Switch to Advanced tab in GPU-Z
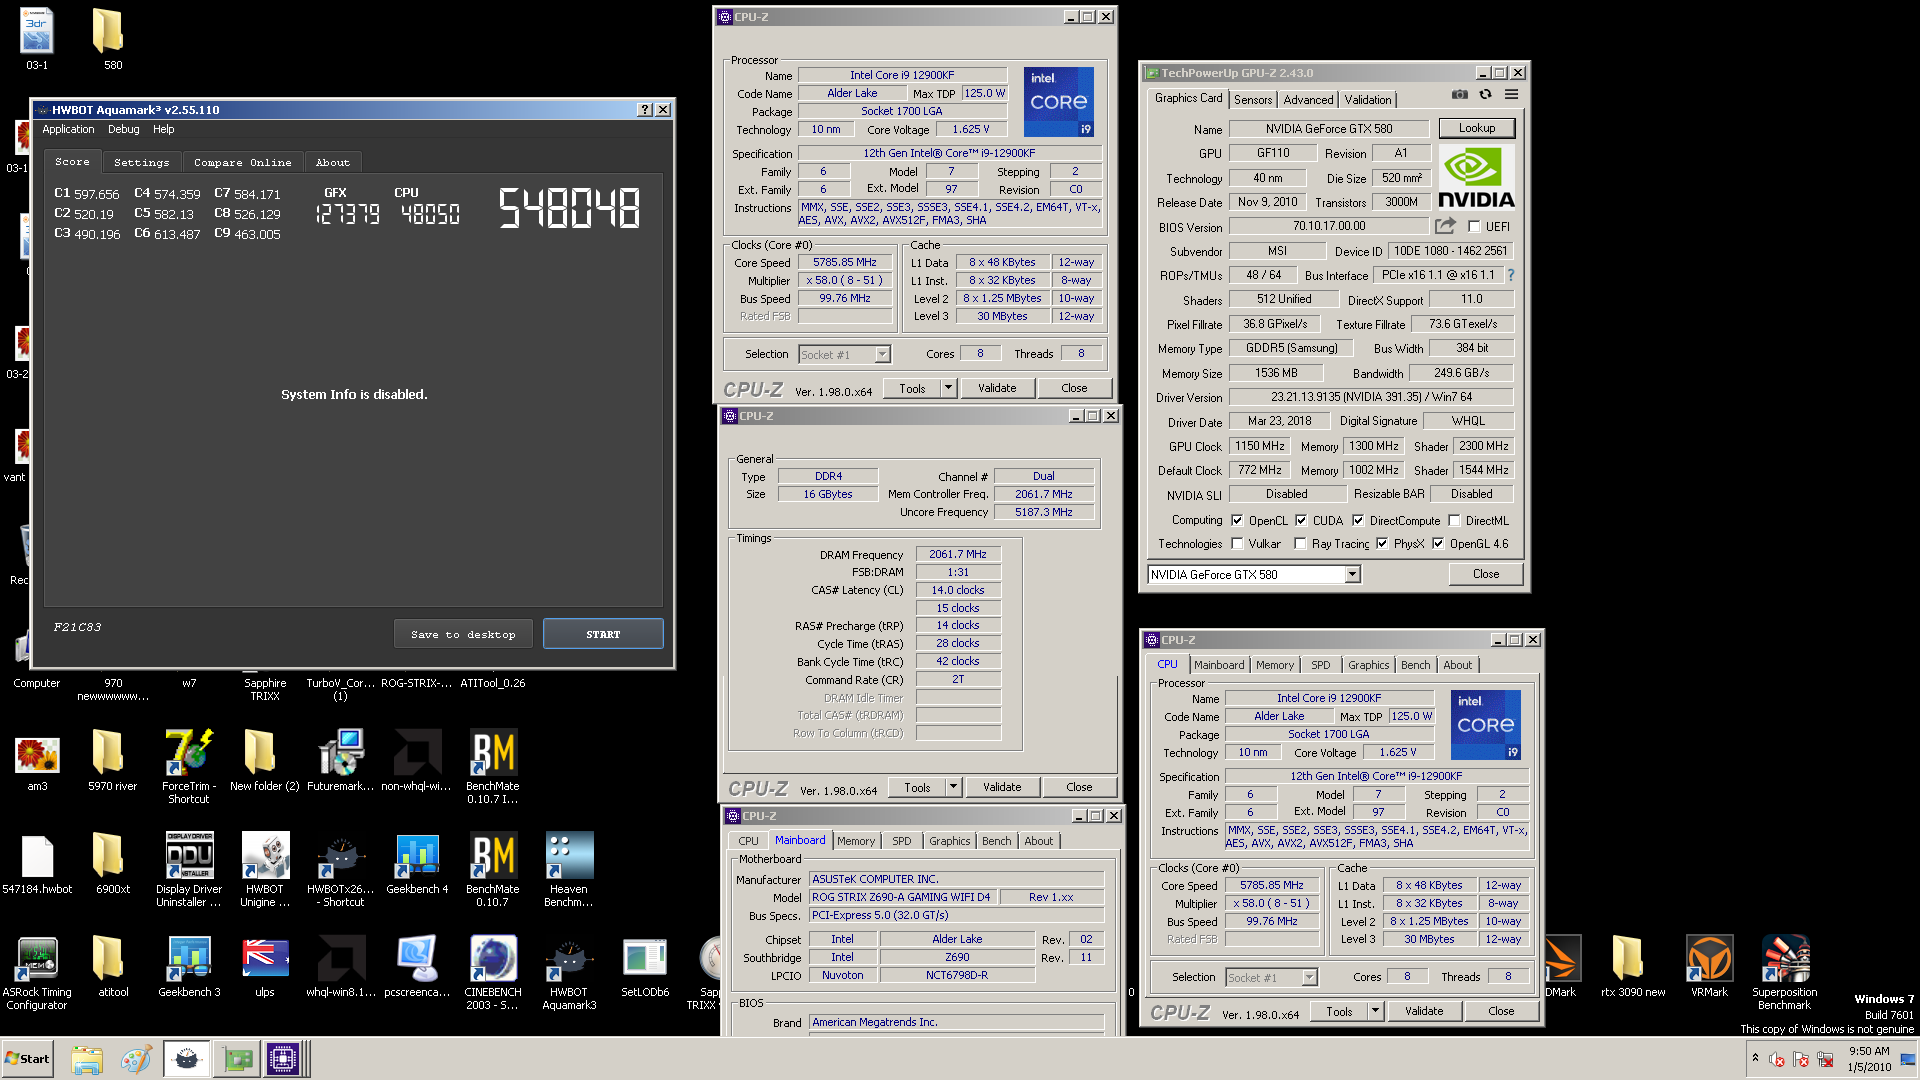The width and height of the screenshot is (1920, 1080). [1308, 99]
